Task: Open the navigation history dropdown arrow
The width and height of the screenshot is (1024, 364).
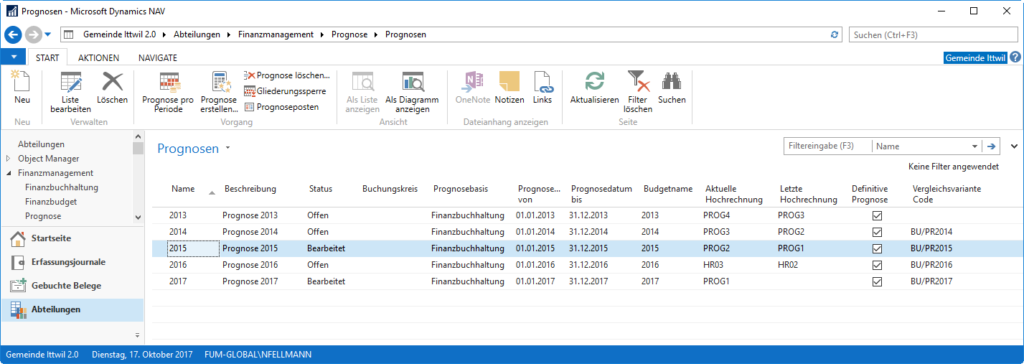Action: [48, 35]
